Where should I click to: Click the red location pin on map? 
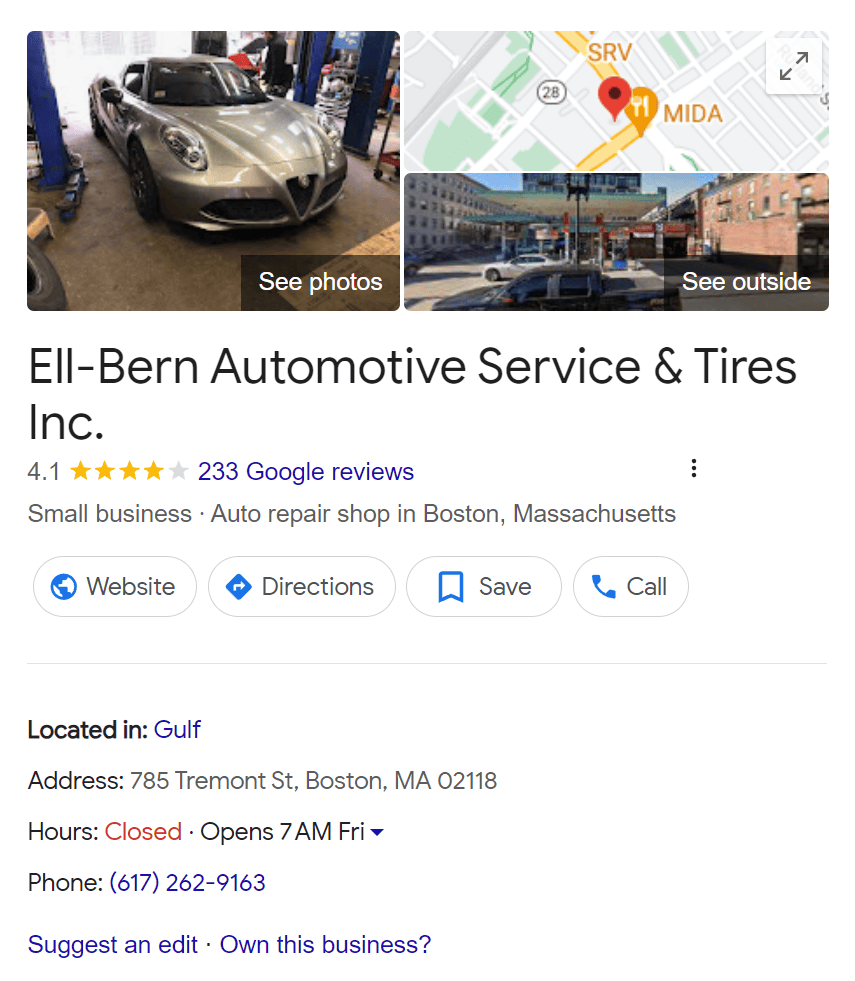[614, 97]
